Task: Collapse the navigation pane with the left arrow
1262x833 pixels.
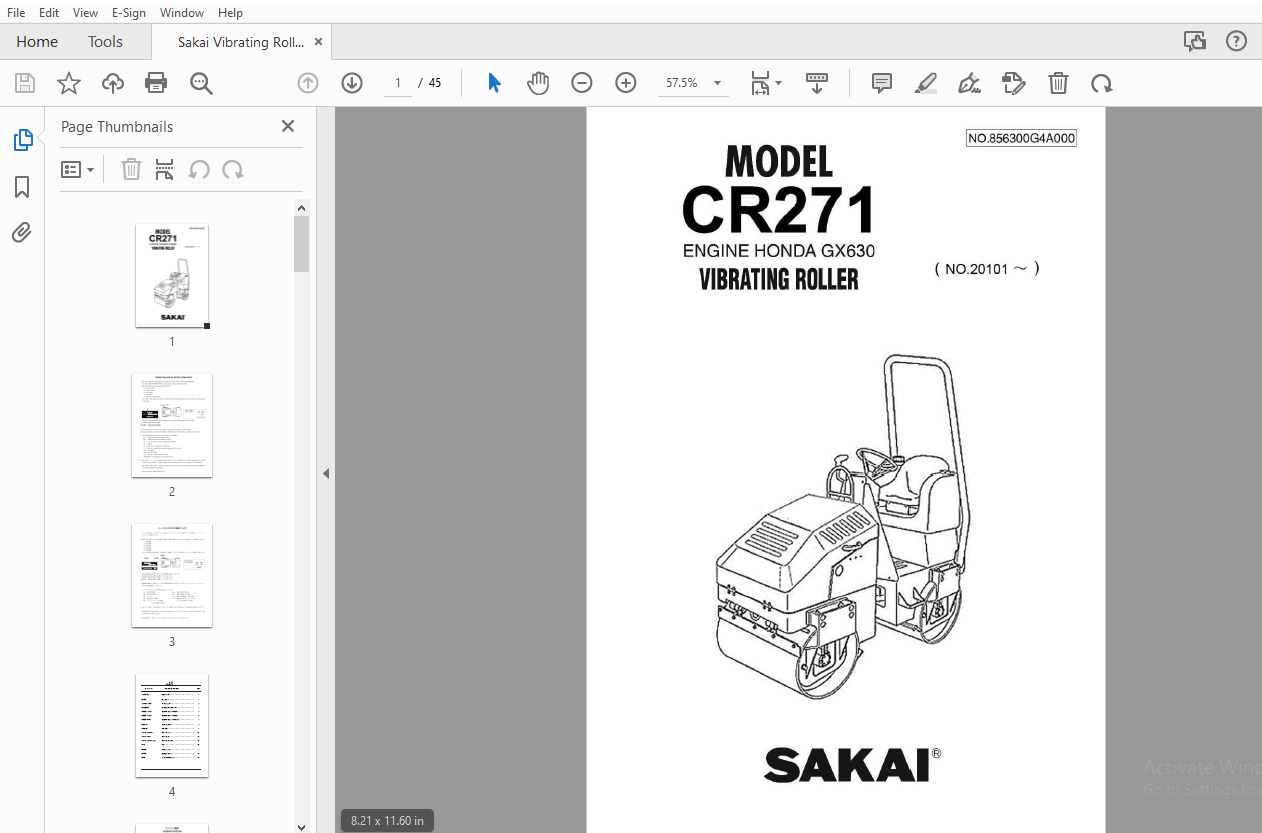Action: [x=326, y=474]
